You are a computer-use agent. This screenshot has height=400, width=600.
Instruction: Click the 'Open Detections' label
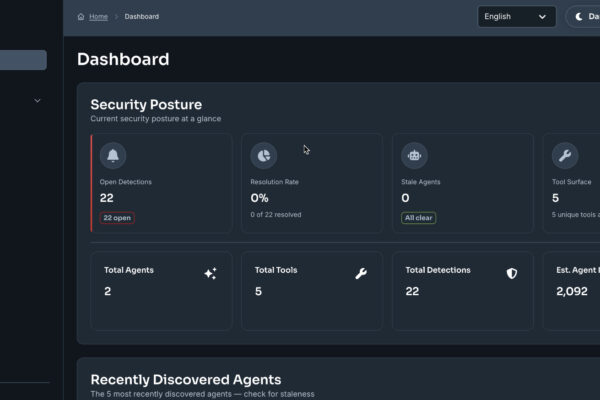tap(126, 182)
